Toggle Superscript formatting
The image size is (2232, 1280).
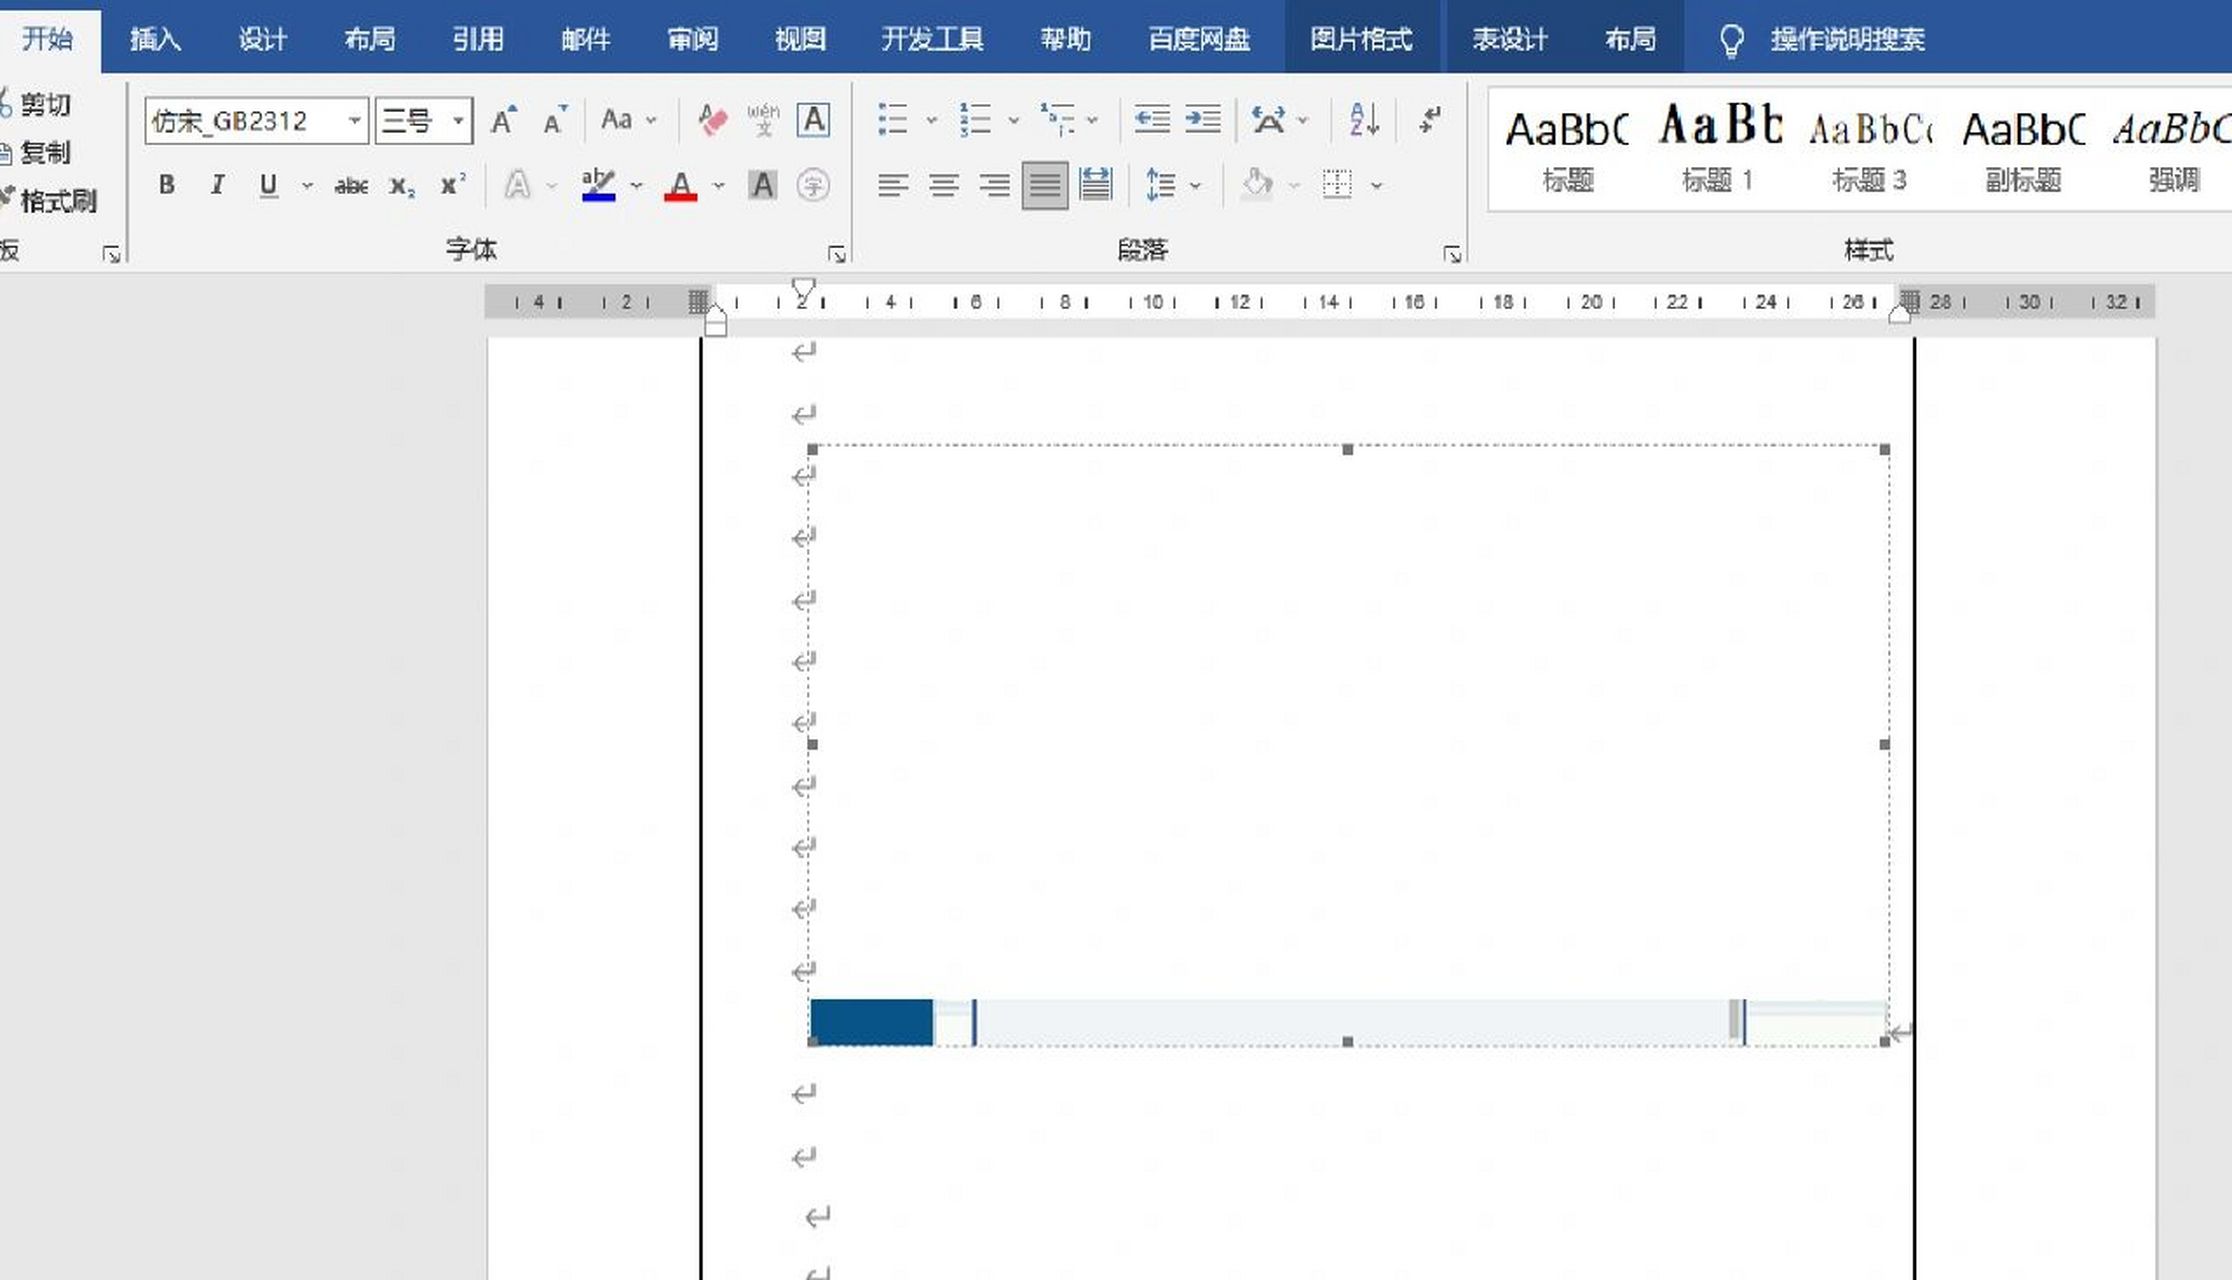tap(453, 185)
